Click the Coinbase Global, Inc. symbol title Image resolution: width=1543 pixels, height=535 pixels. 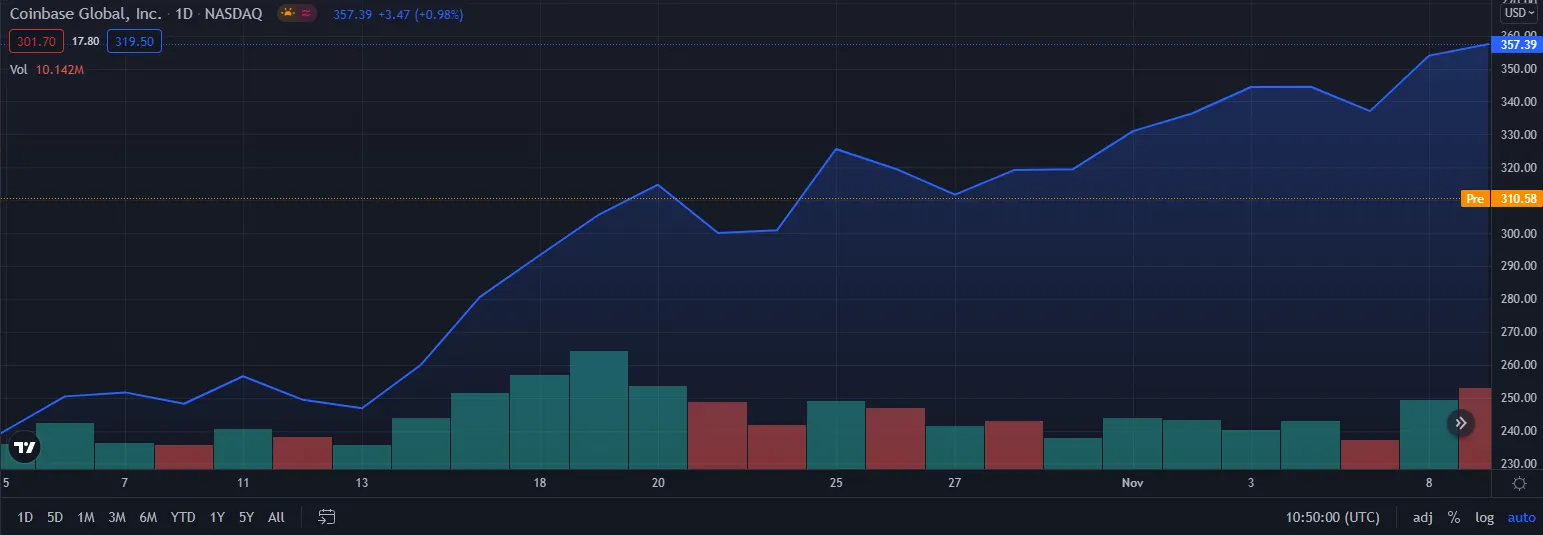(x=86, y=15)
